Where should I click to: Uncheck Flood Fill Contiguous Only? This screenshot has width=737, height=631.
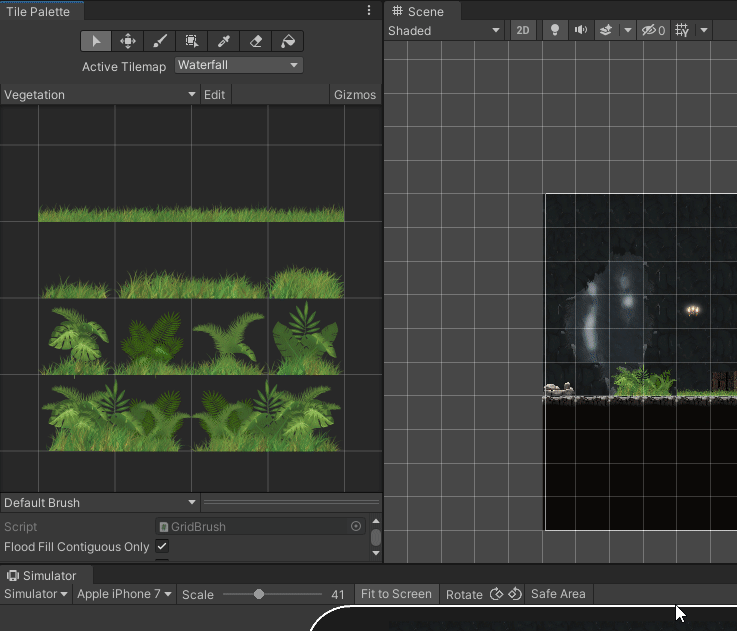coord(162,547)
